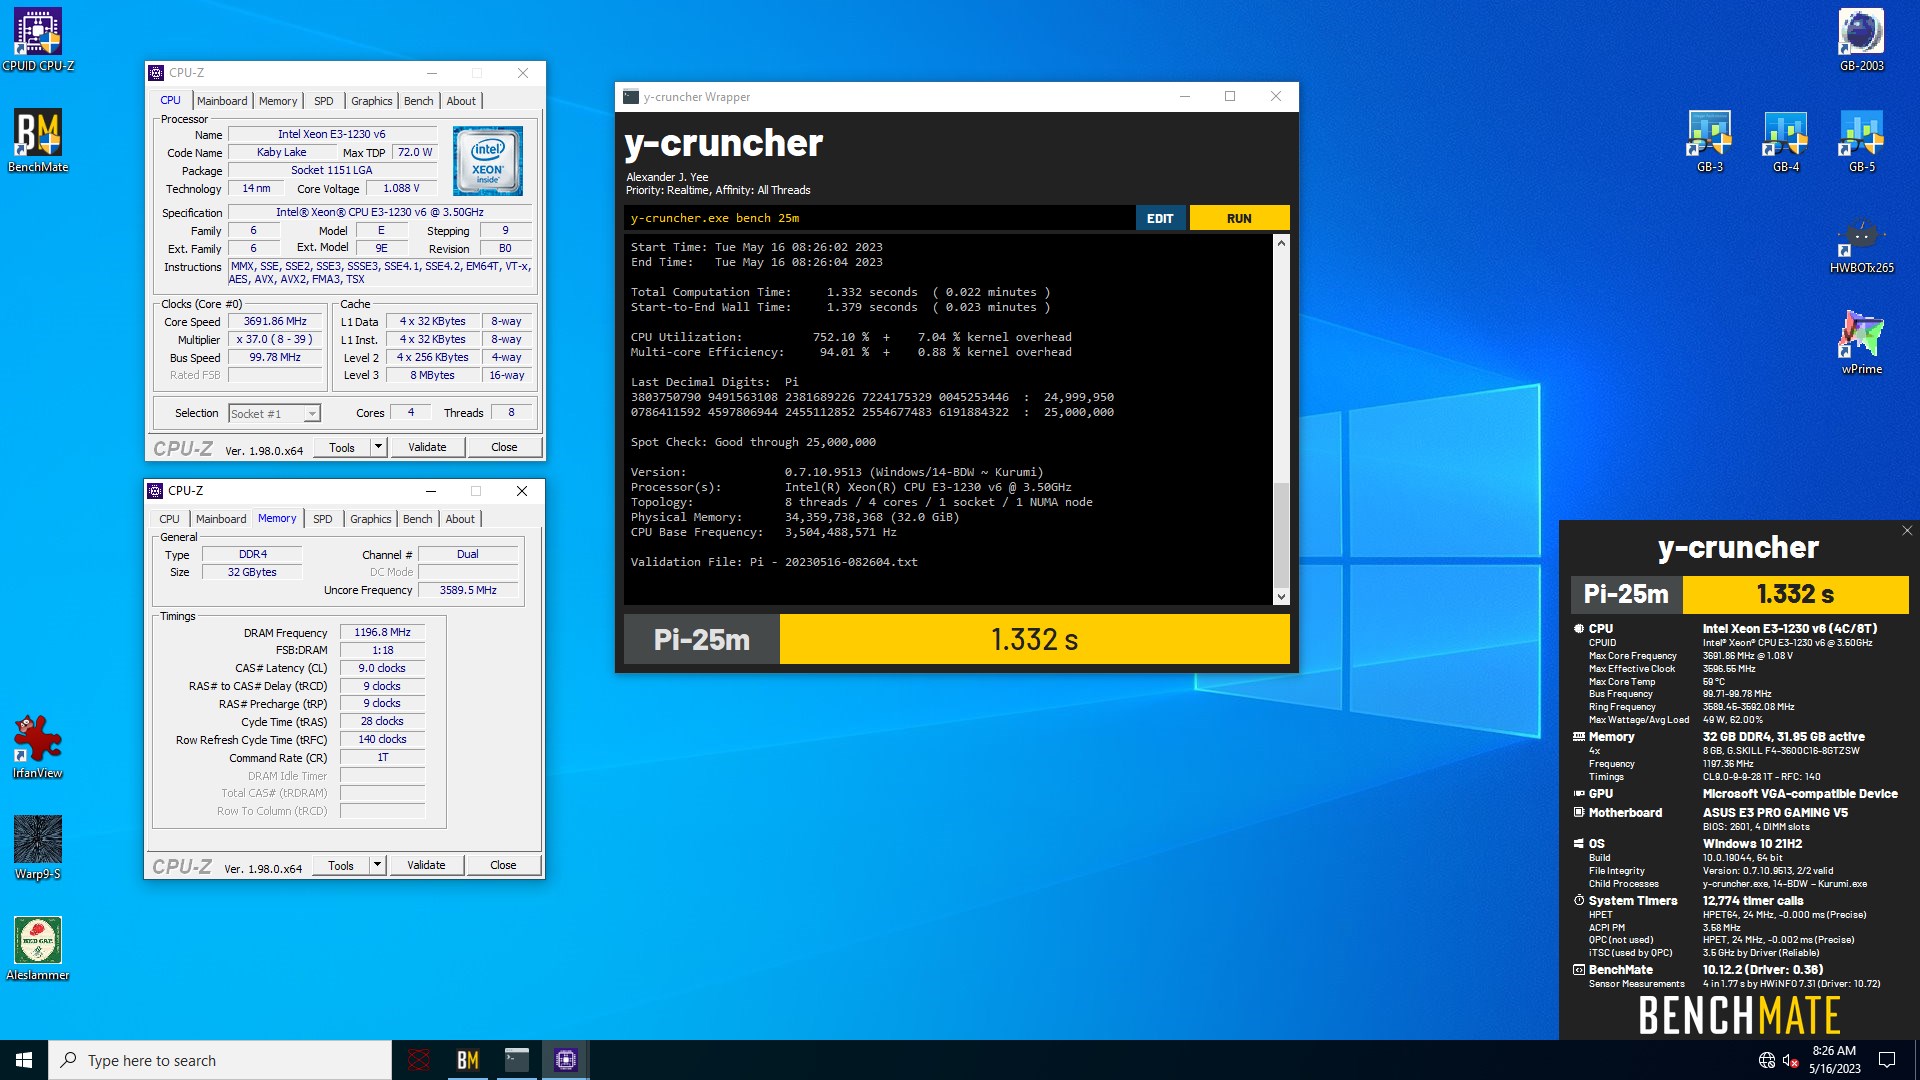
Task: Switch to SPD tab in top CPU-Z
Action: [324, 101]
